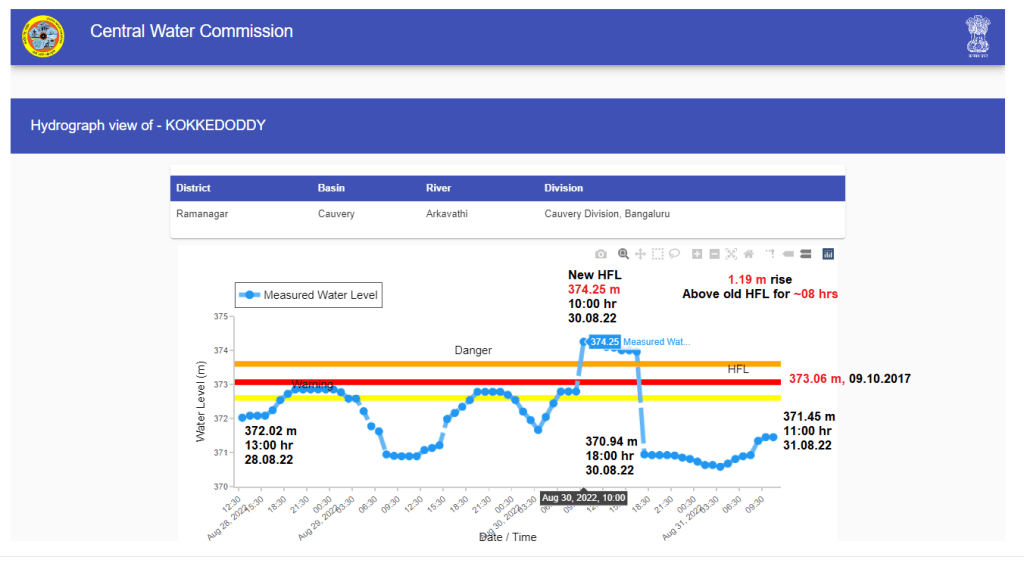
Task: Select the Pan tool in modebar
Action: (x=640, y=254)
